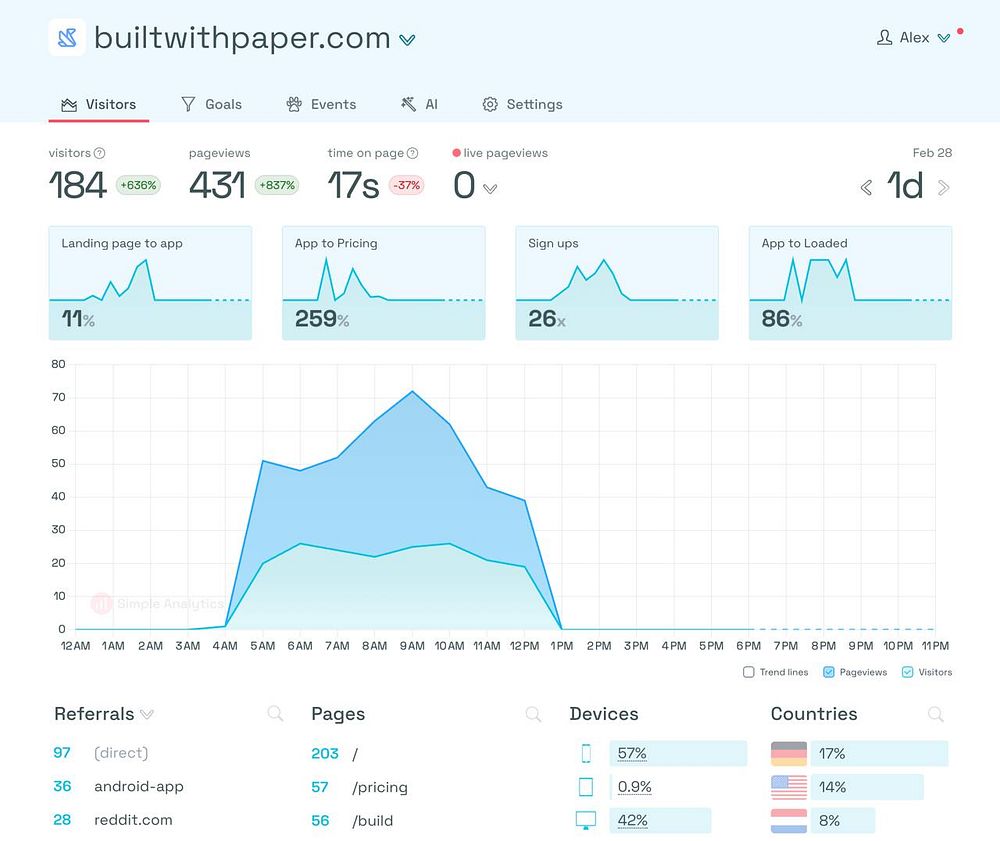The width and height of the screenshot is (1000, 841).
Task: Toggle the Visitors chart checkbox
Action: (908, 672)
